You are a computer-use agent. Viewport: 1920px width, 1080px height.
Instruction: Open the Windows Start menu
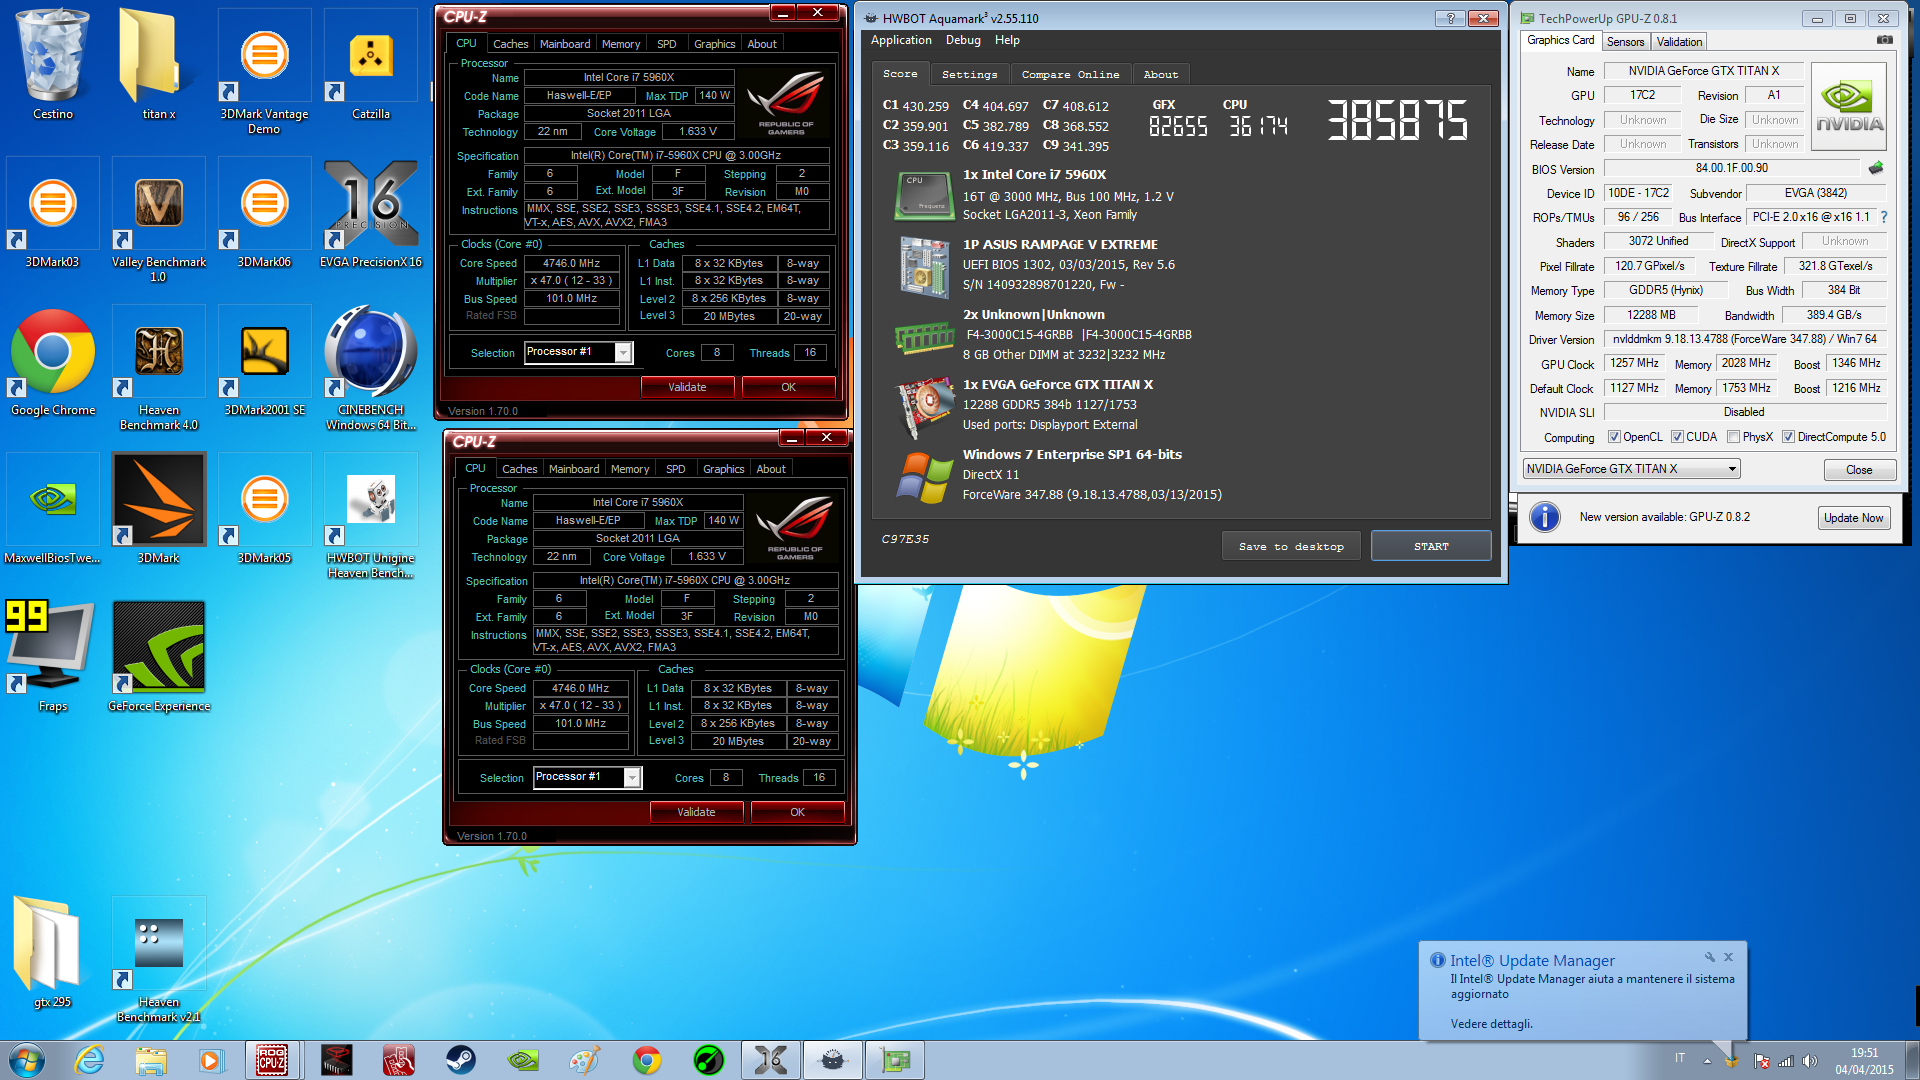[x=27, y=1060]
